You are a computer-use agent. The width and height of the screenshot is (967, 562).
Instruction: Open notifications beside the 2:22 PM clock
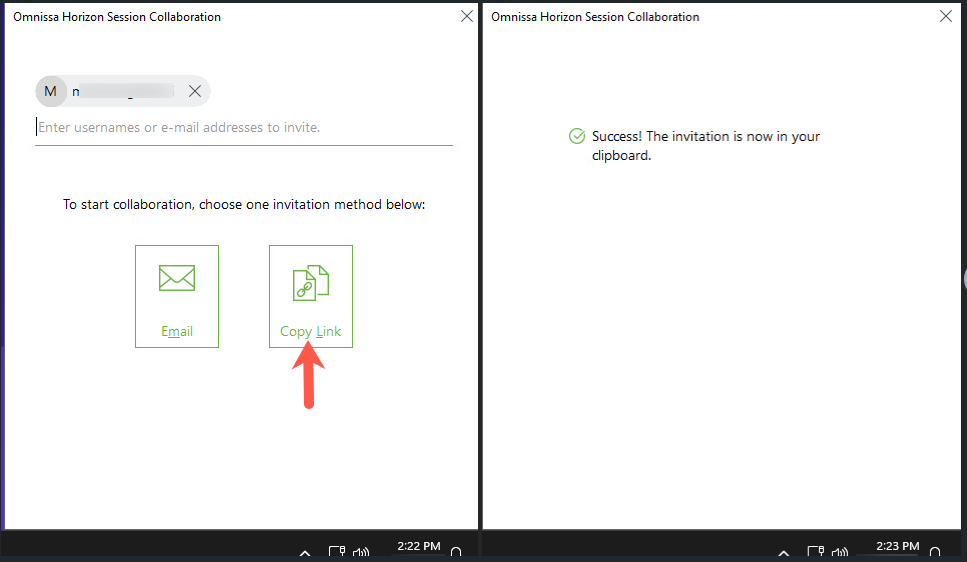pos(457,551)
